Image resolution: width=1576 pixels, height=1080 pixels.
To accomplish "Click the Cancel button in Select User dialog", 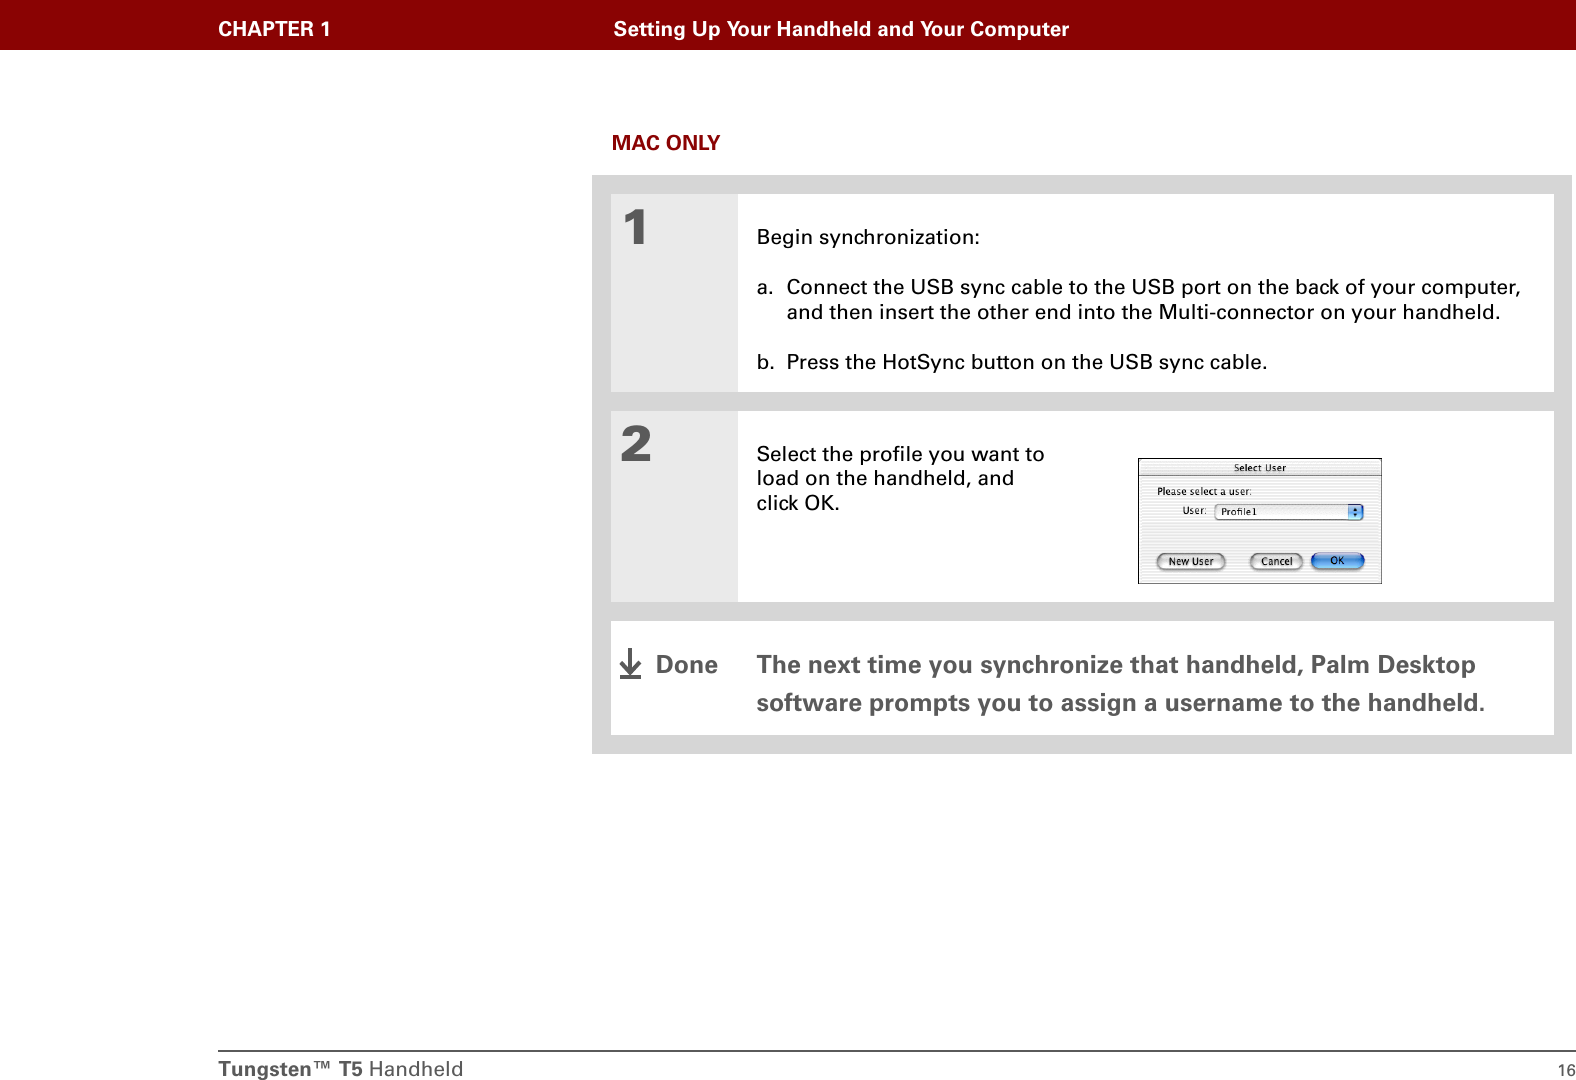I will (1276, 561).
